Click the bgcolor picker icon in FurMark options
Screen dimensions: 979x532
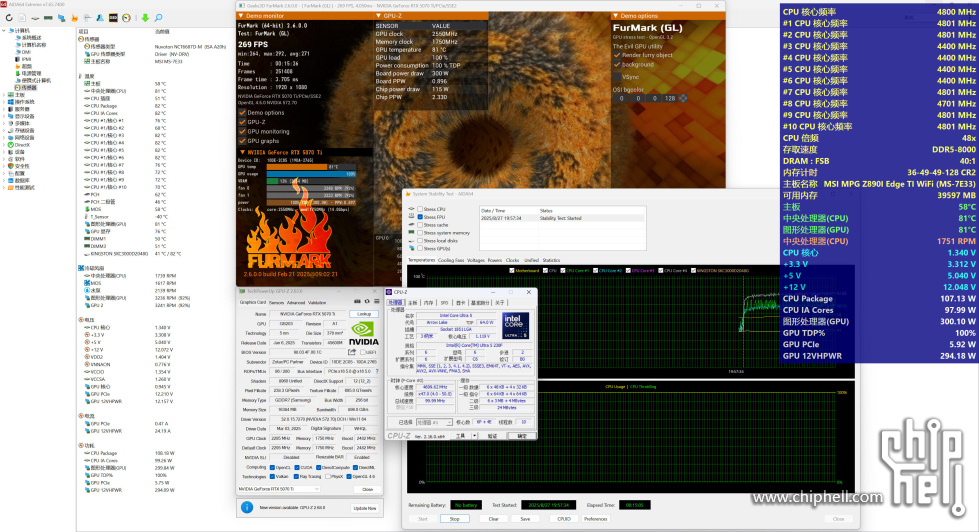pyautogui.click(x=683, y=98)
